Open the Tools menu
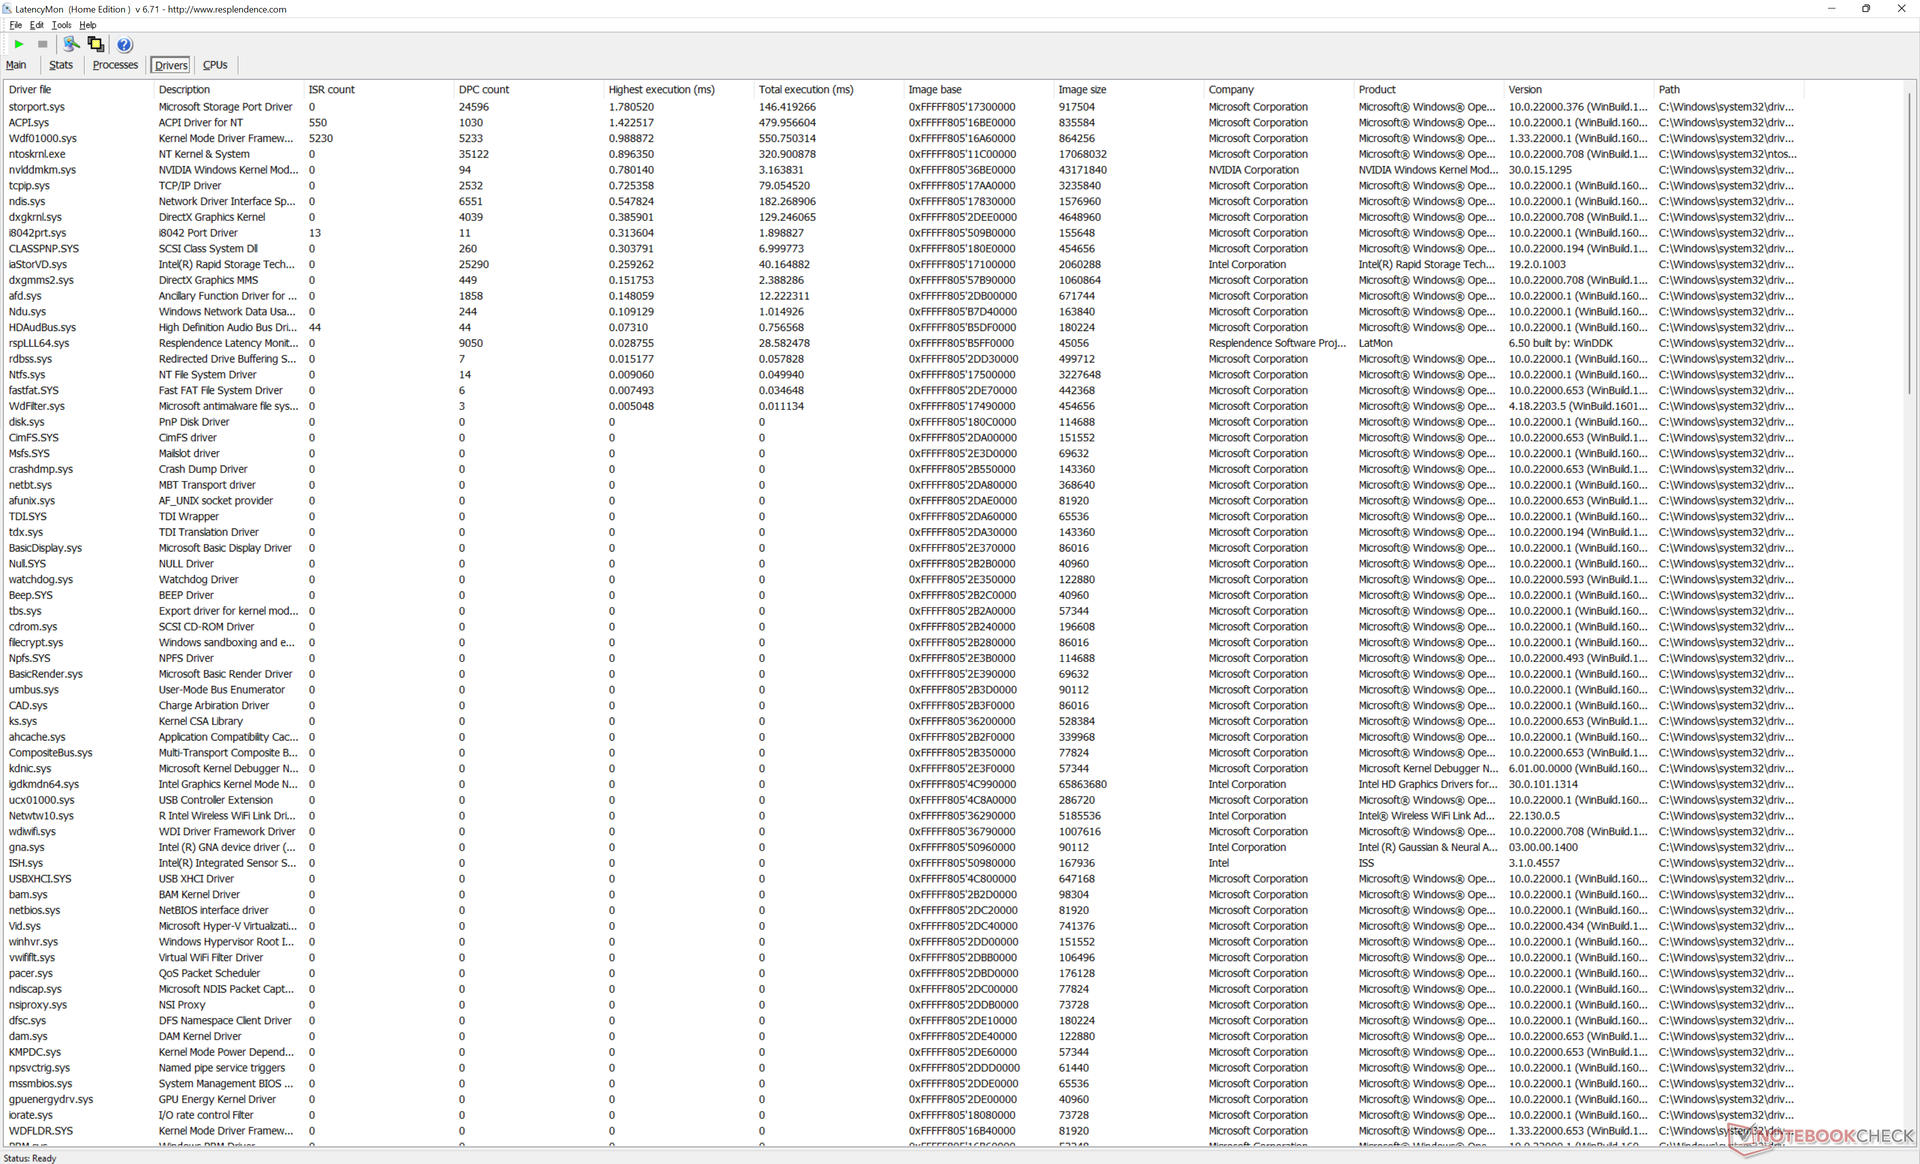 [61, 25]
